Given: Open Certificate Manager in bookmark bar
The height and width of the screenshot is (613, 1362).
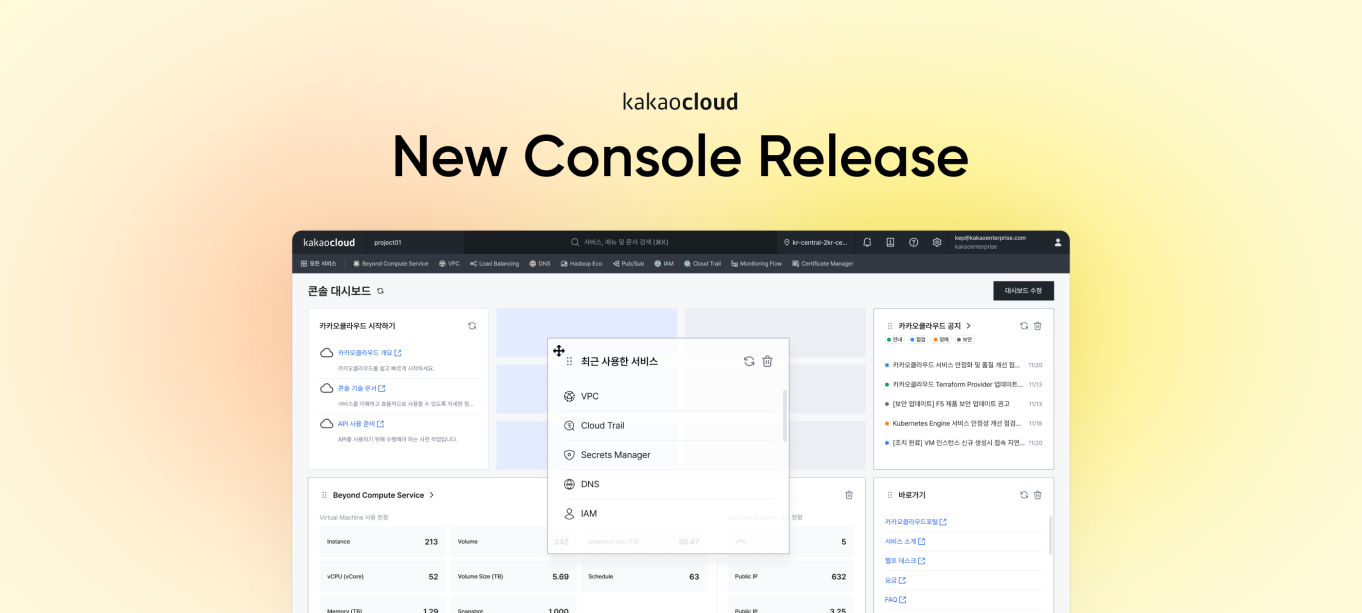Looking at the screenshot, I should click(823, 264).
